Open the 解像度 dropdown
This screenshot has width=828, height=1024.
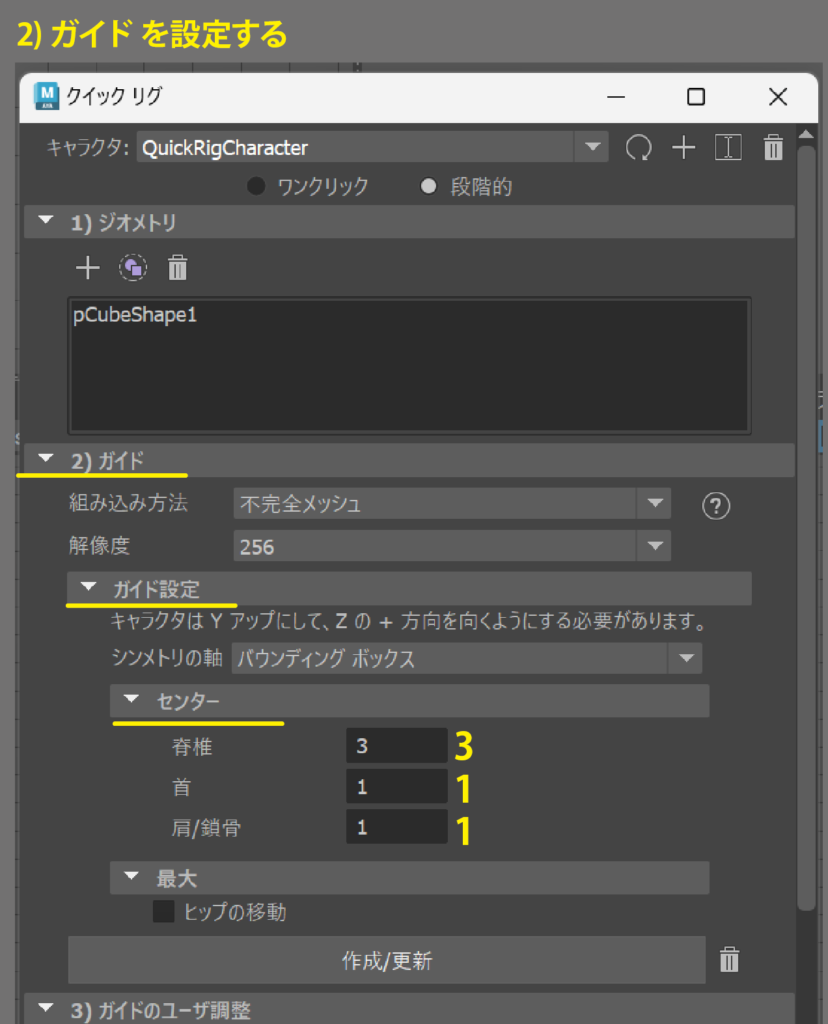(655, 546)
